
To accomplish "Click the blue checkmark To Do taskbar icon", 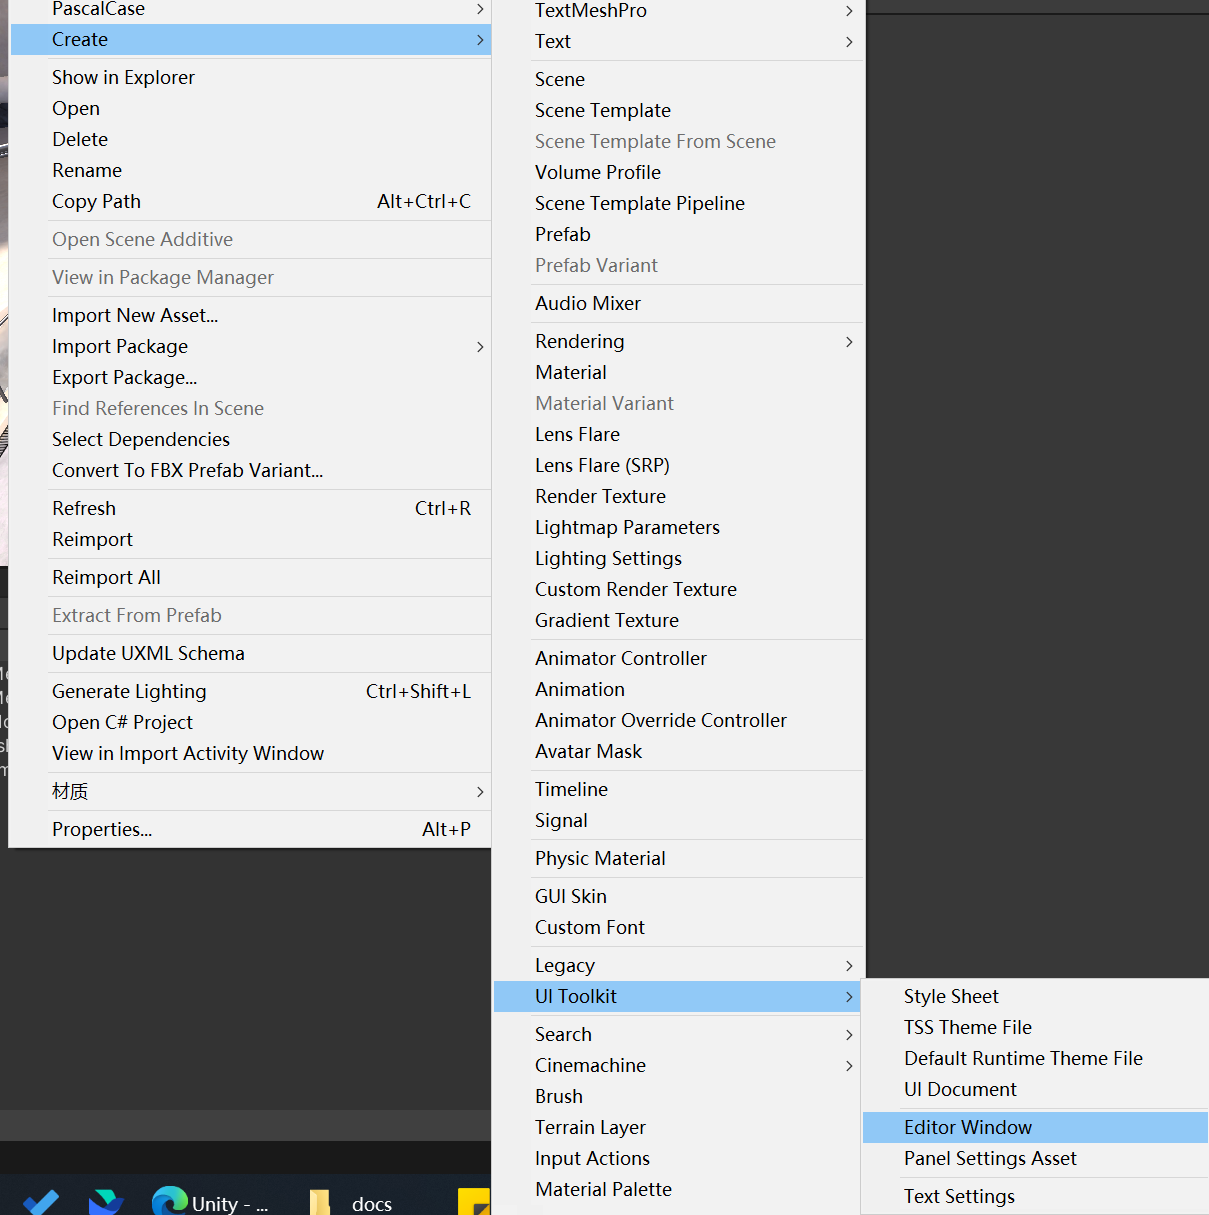I will click(x=41, y=1202).
